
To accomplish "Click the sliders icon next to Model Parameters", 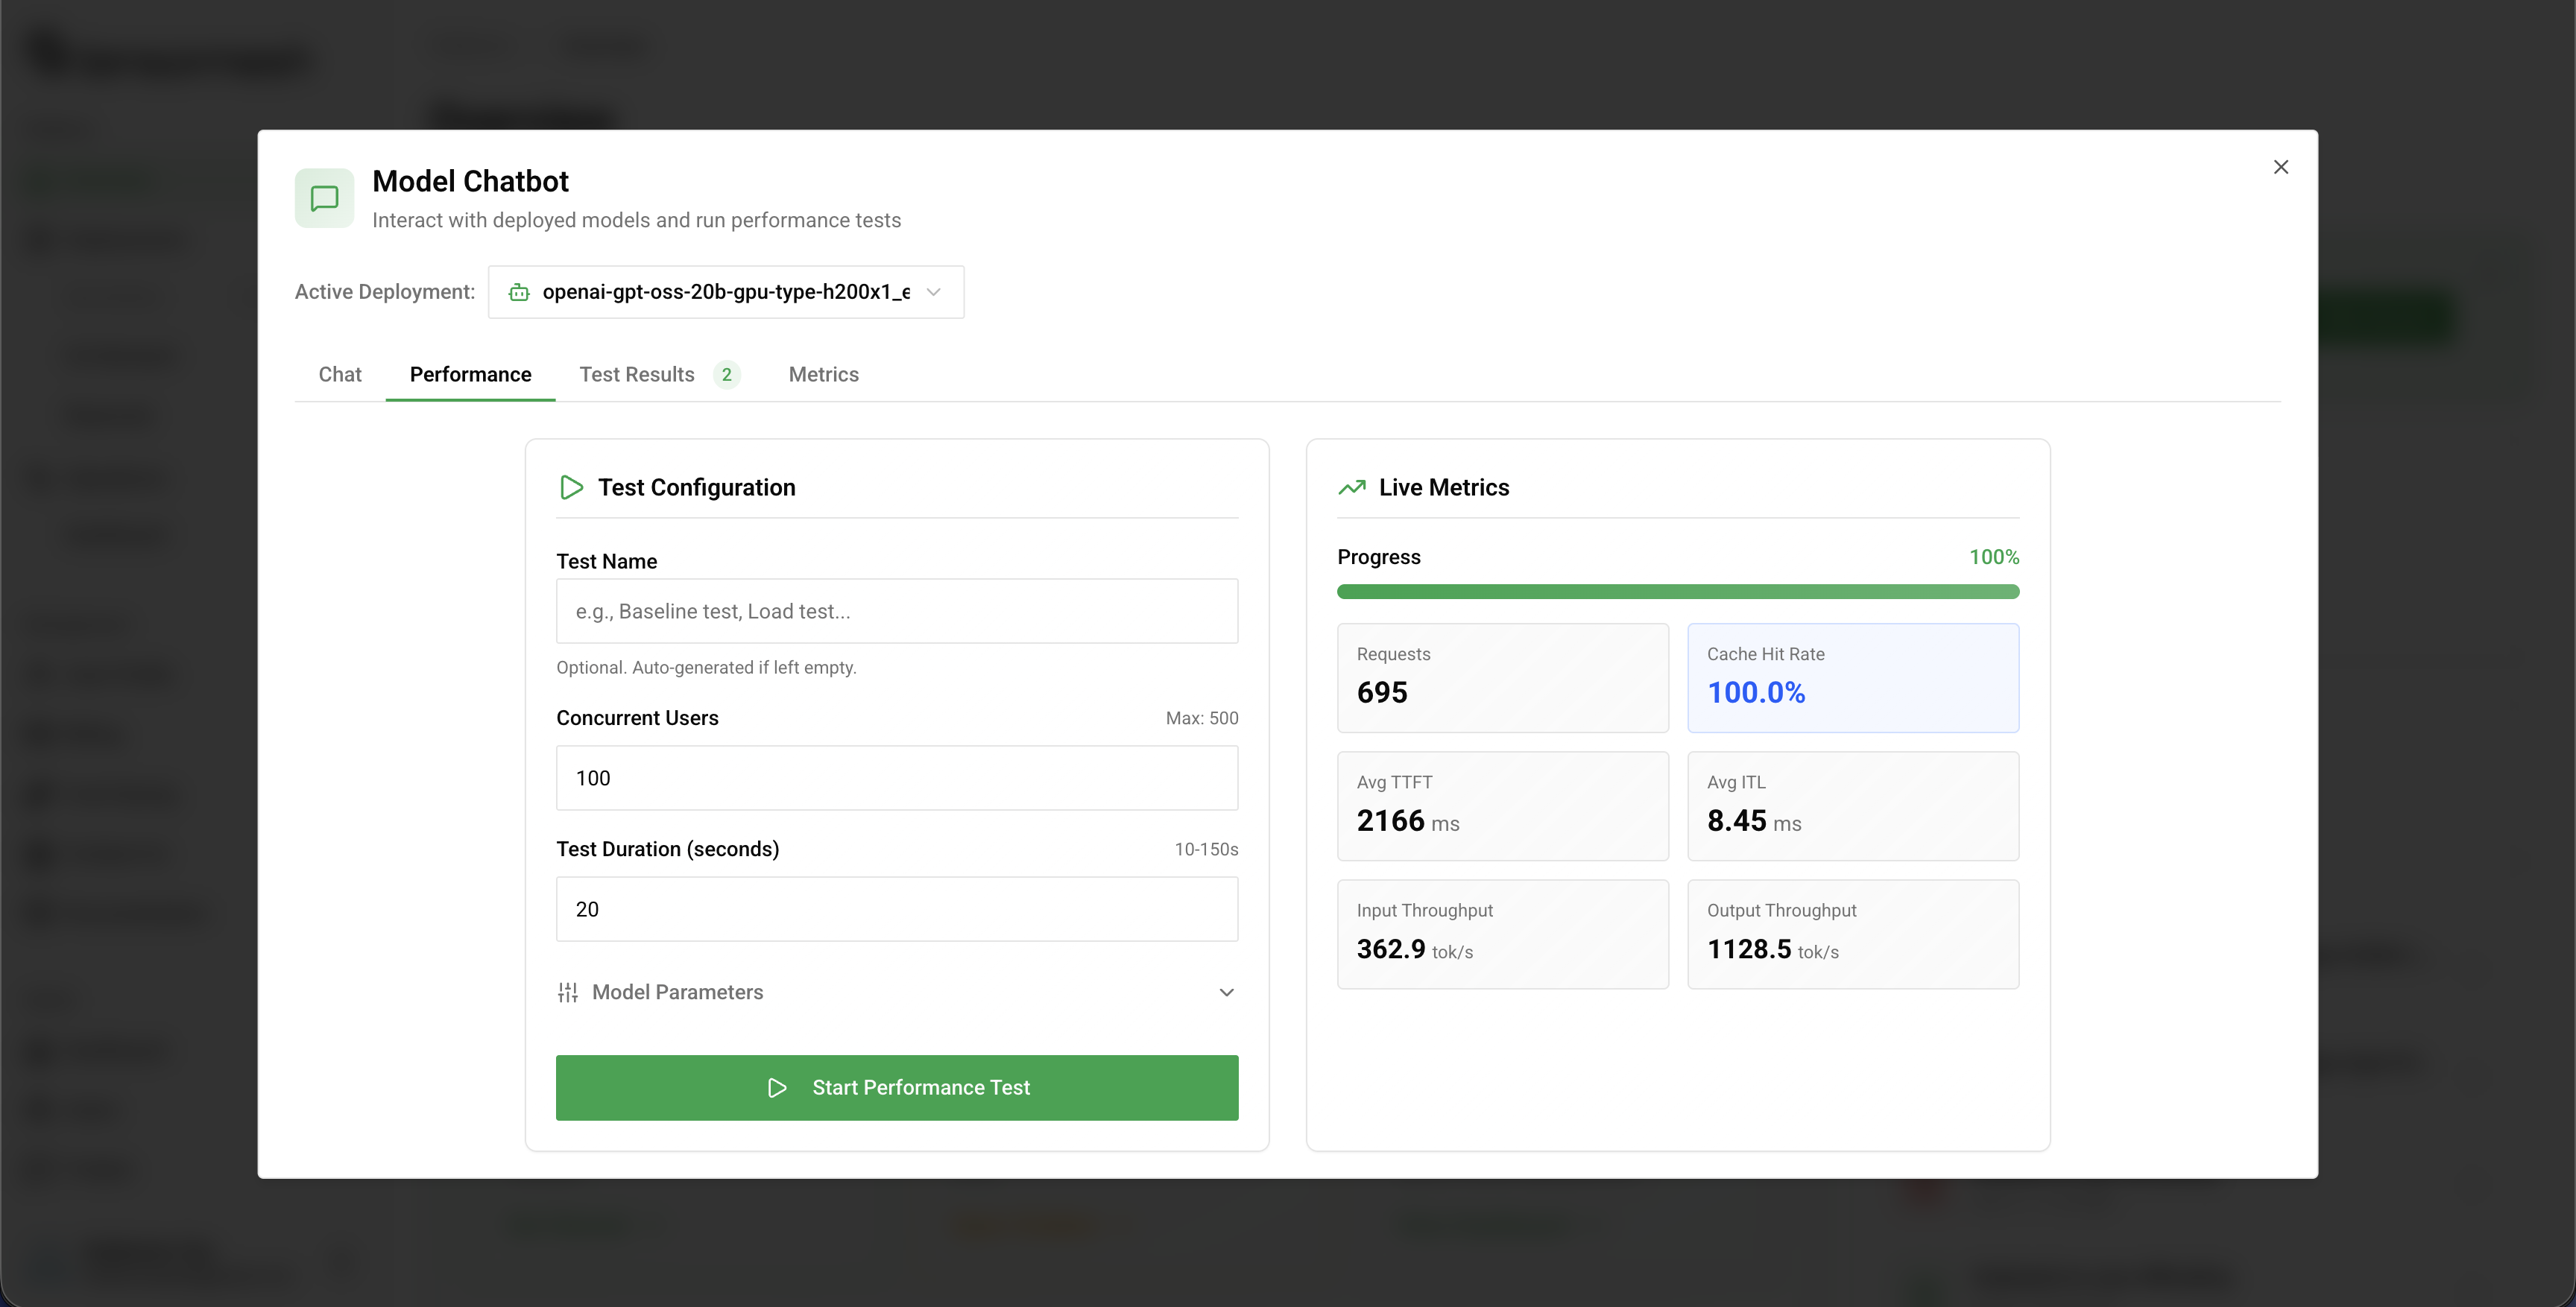I will point(567,992).
